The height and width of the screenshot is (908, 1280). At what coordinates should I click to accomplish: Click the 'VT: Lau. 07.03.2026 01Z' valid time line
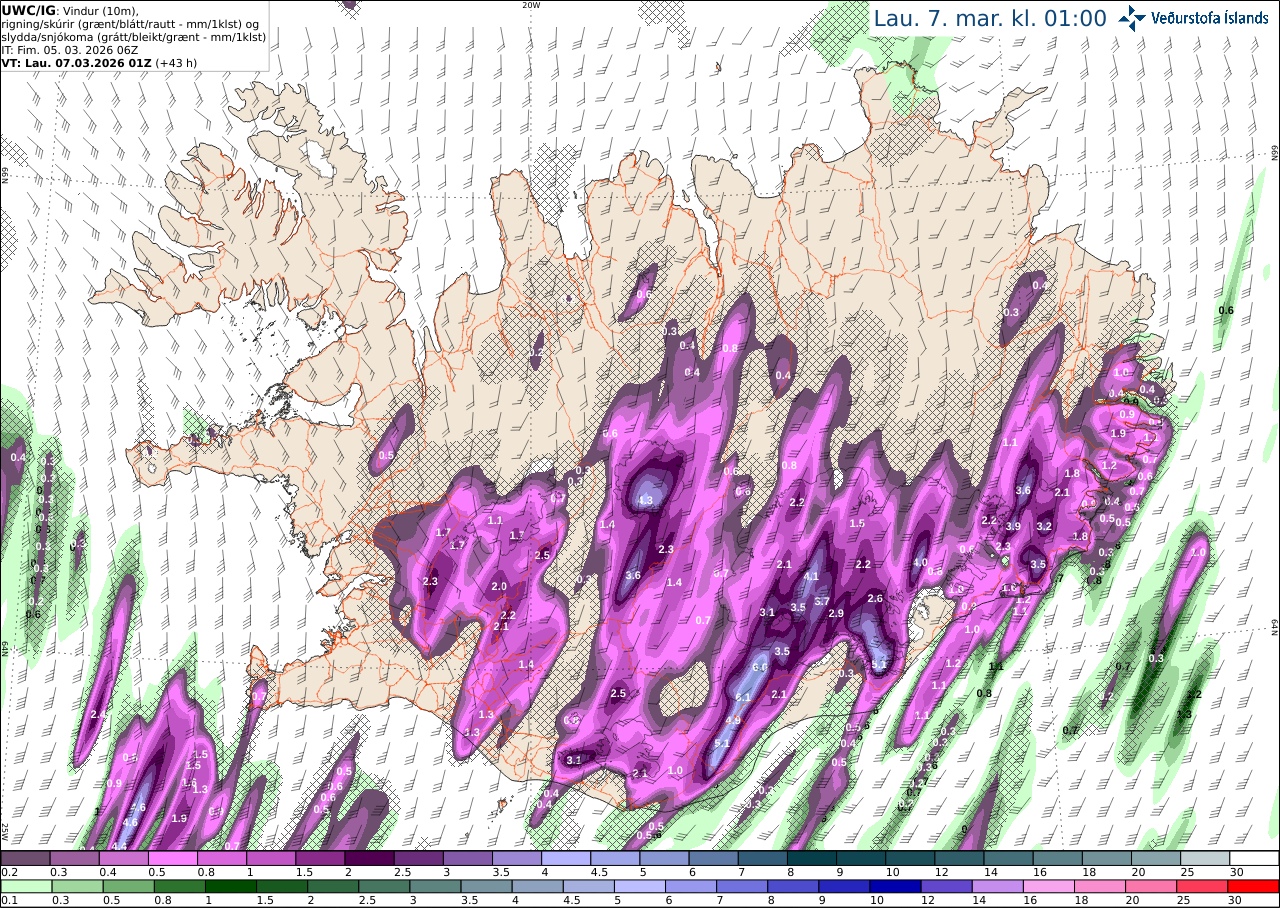76,62
